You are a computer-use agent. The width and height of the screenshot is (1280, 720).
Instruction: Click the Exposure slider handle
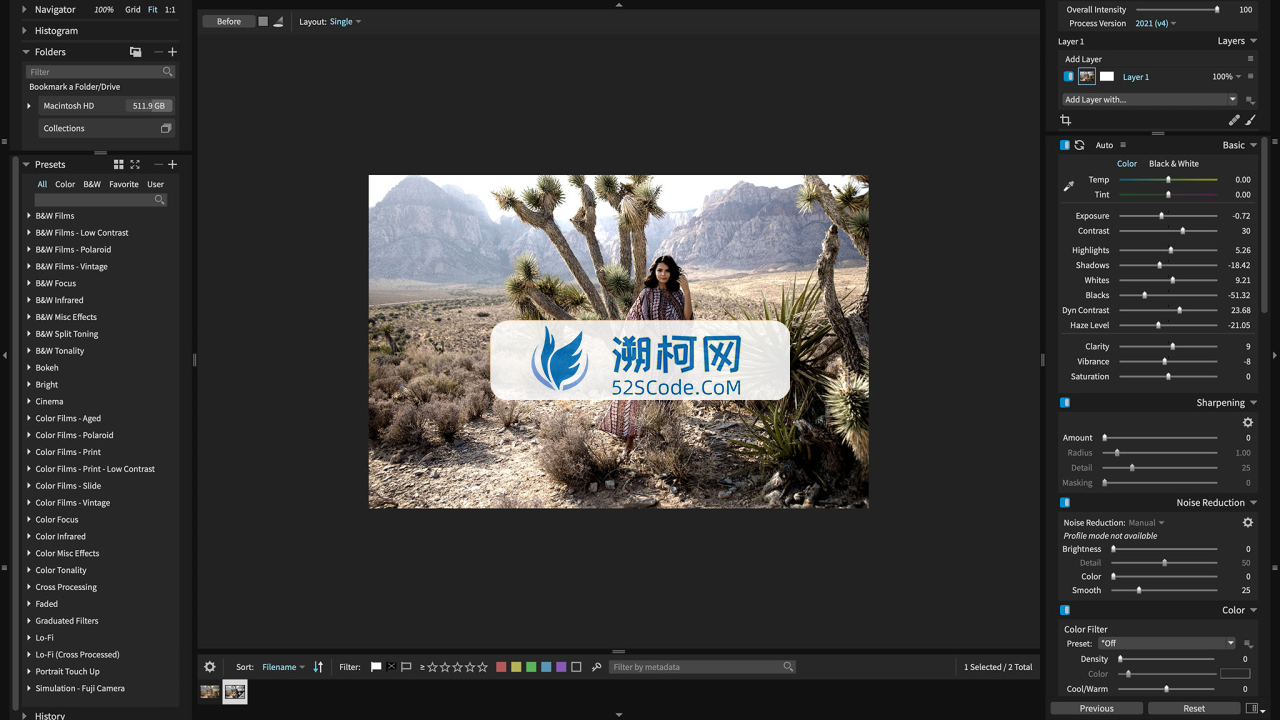click(1161, 216)
